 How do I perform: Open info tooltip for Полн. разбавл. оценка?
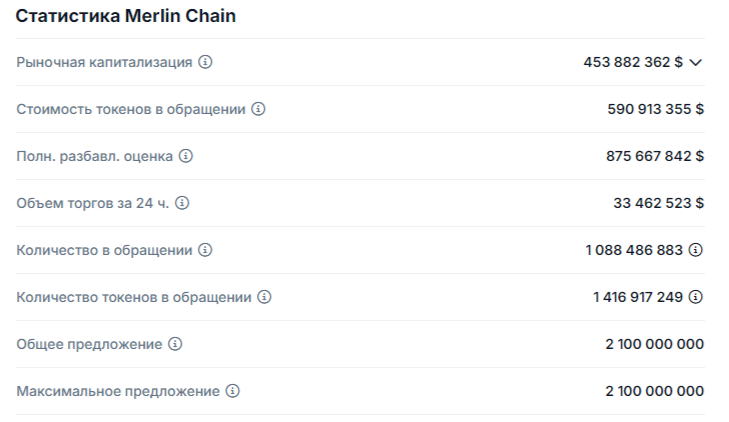coord(186,156)
